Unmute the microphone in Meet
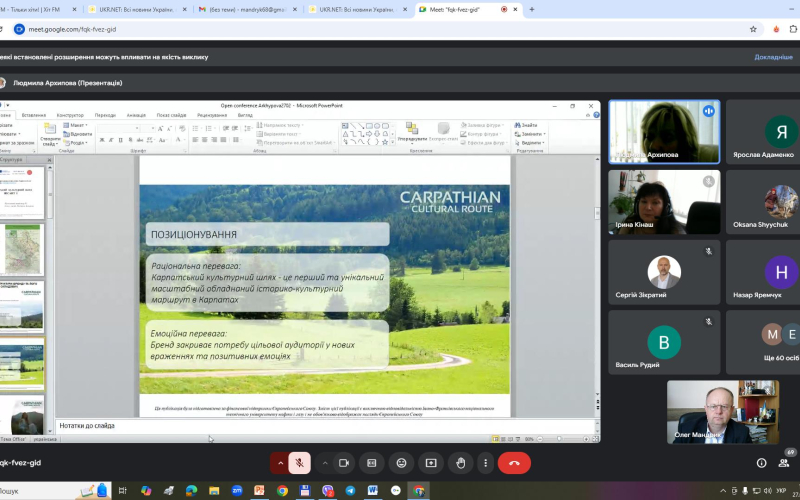Screen dimensions: 800x500 (x=299, y=463)
